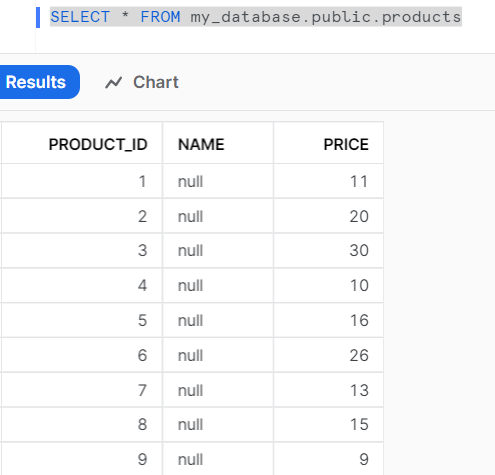
Task: Select the price cell showing 13
Action: point(329,390)
